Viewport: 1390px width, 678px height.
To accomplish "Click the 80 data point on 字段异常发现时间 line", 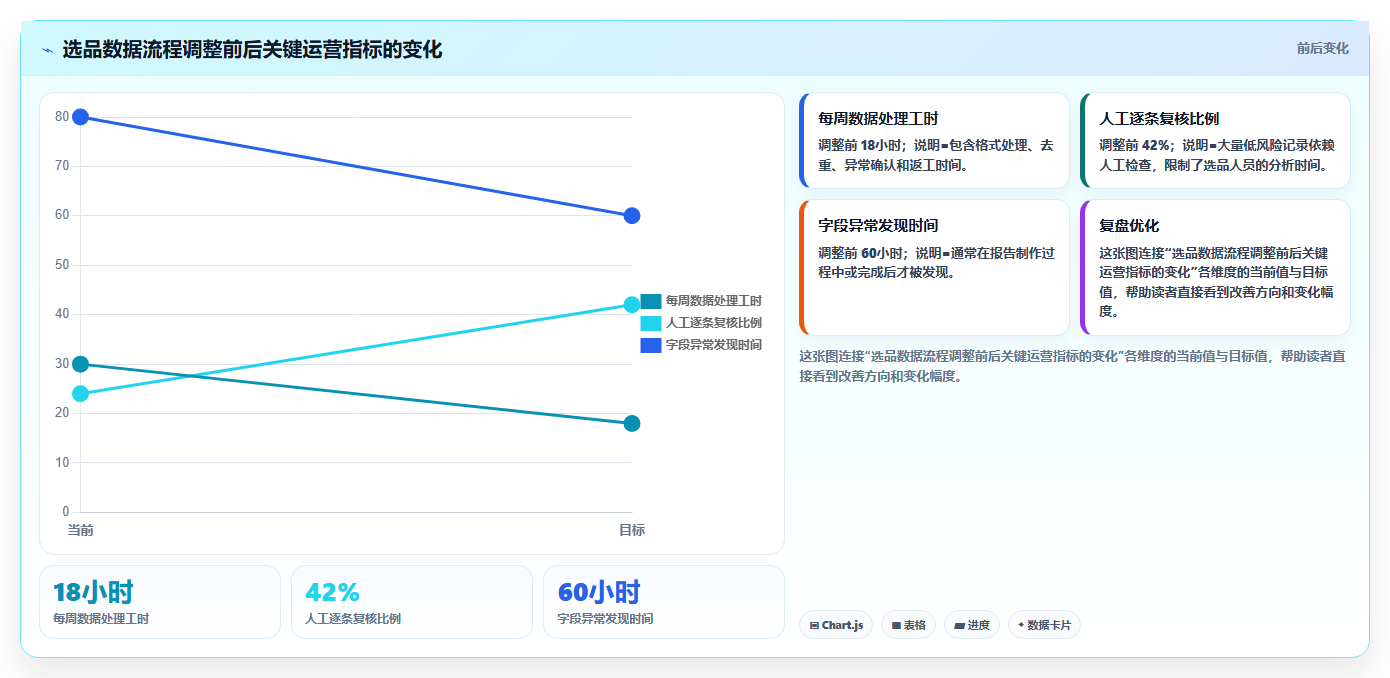I will click(x=81, y=117).
